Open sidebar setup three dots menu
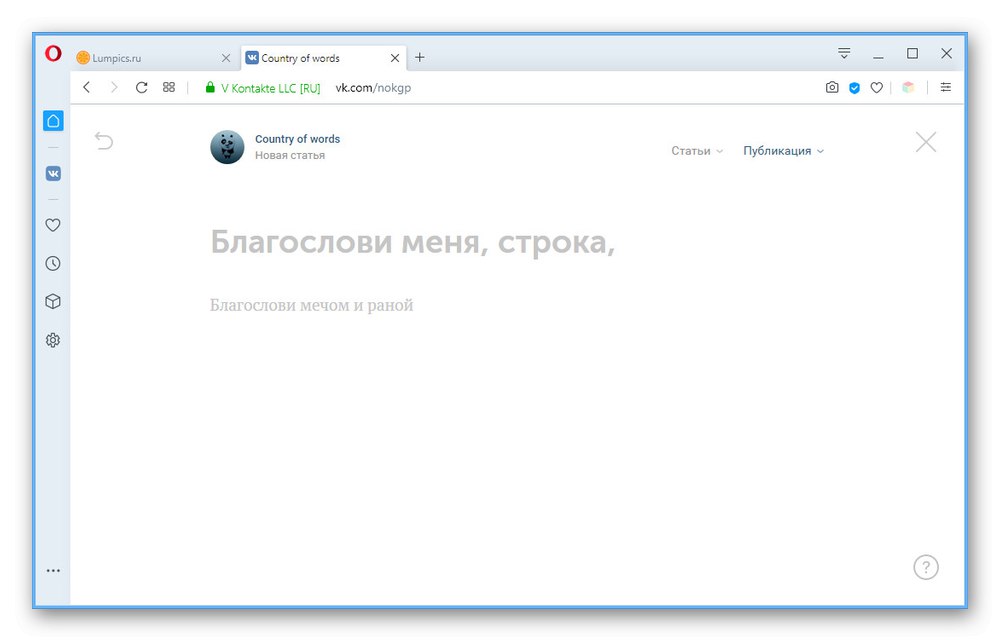Image resolution: width=1000 pixels, height=641 pixels. 53,571
